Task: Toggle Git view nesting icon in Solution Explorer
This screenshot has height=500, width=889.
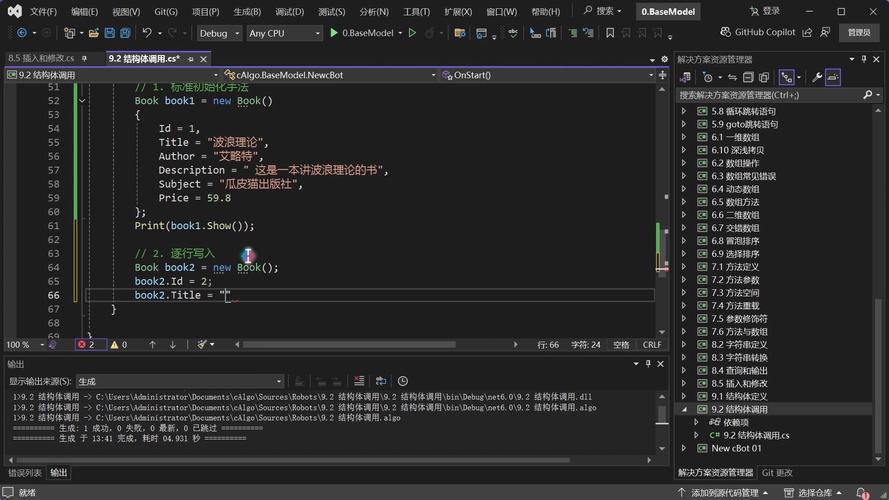Action: tap(786, 77)
